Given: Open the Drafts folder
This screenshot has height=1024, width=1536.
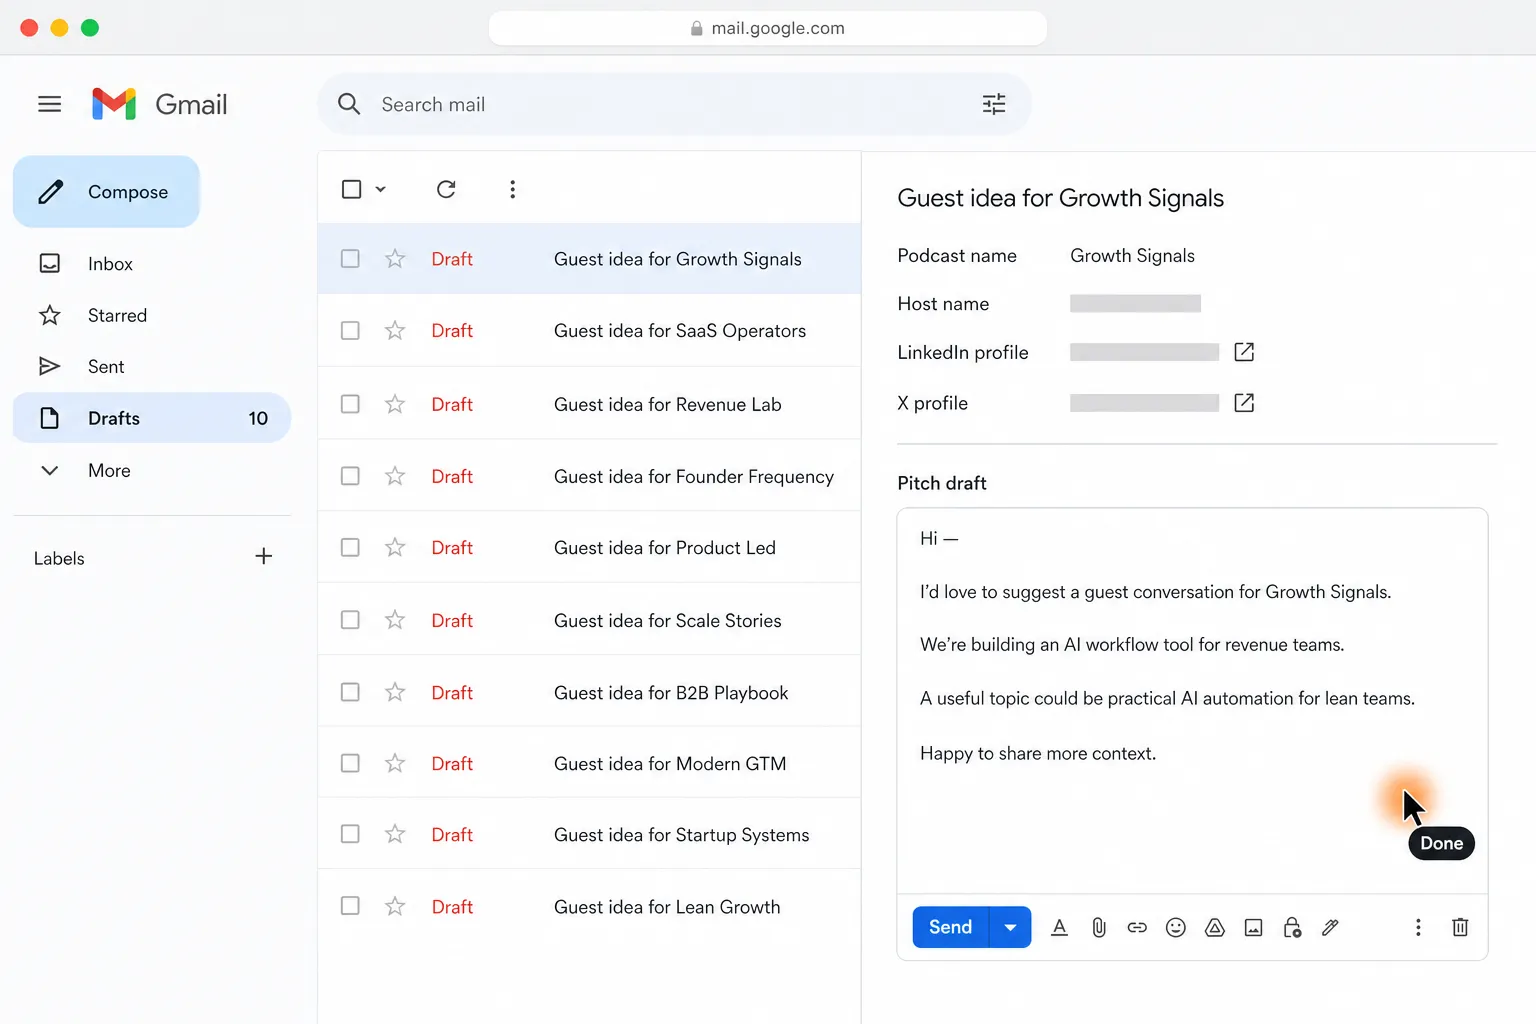Looking at the screenshot, I should (x=152, y=418).
